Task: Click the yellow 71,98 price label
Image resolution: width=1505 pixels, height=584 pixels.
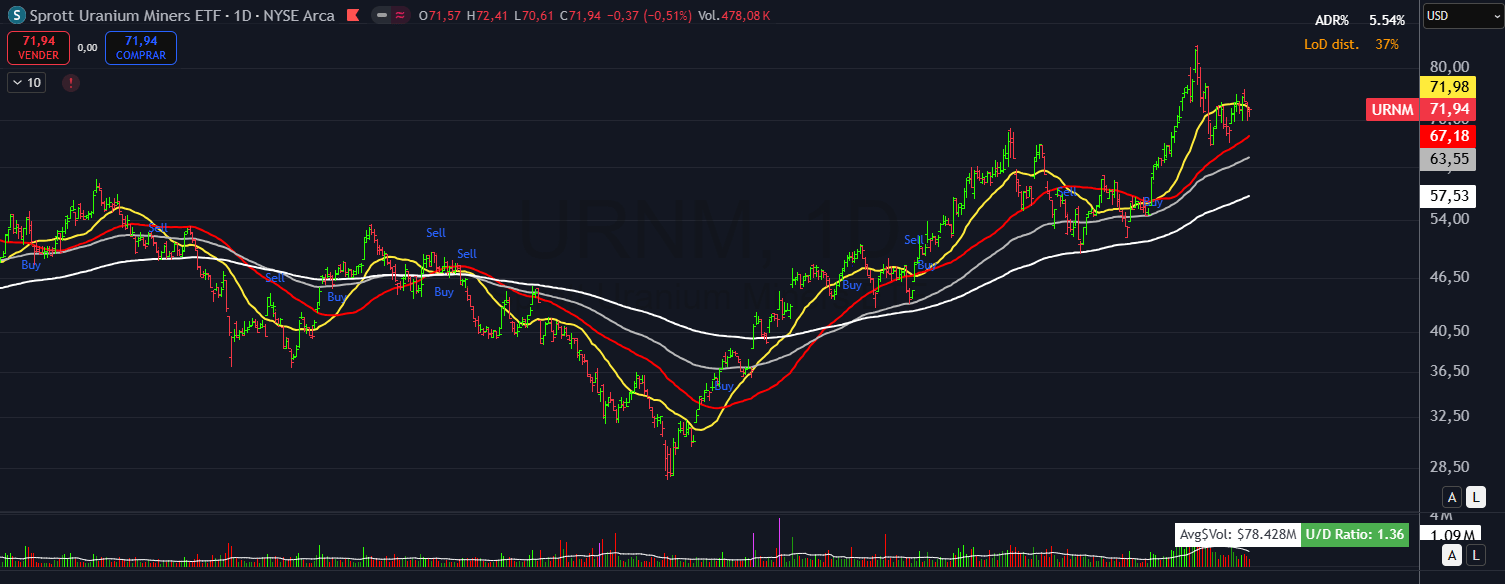Action: (1449, 87)
